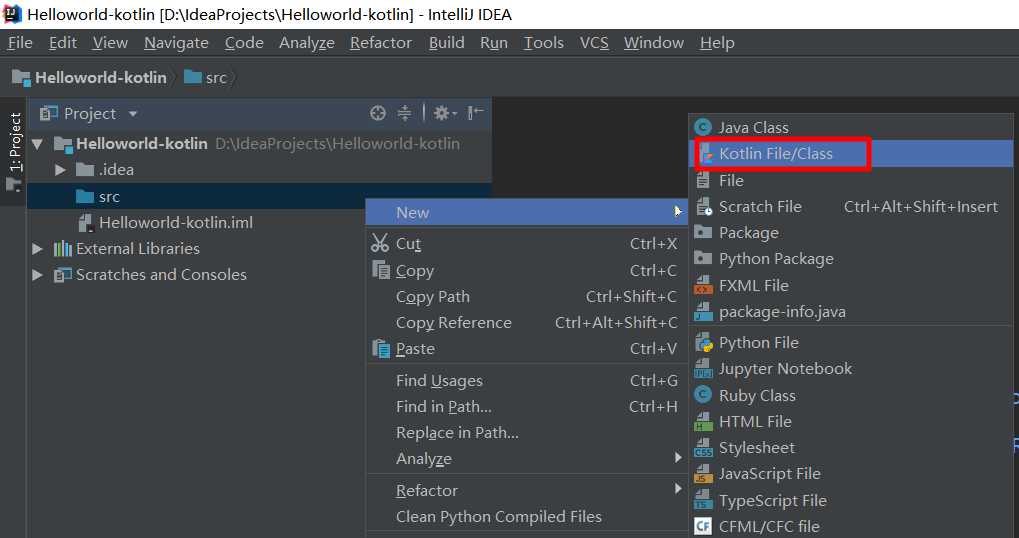Click the collapse all icon in Project panel
Image resolution: width=1019 pixels, height=538 pixels.
click(404, 113)
